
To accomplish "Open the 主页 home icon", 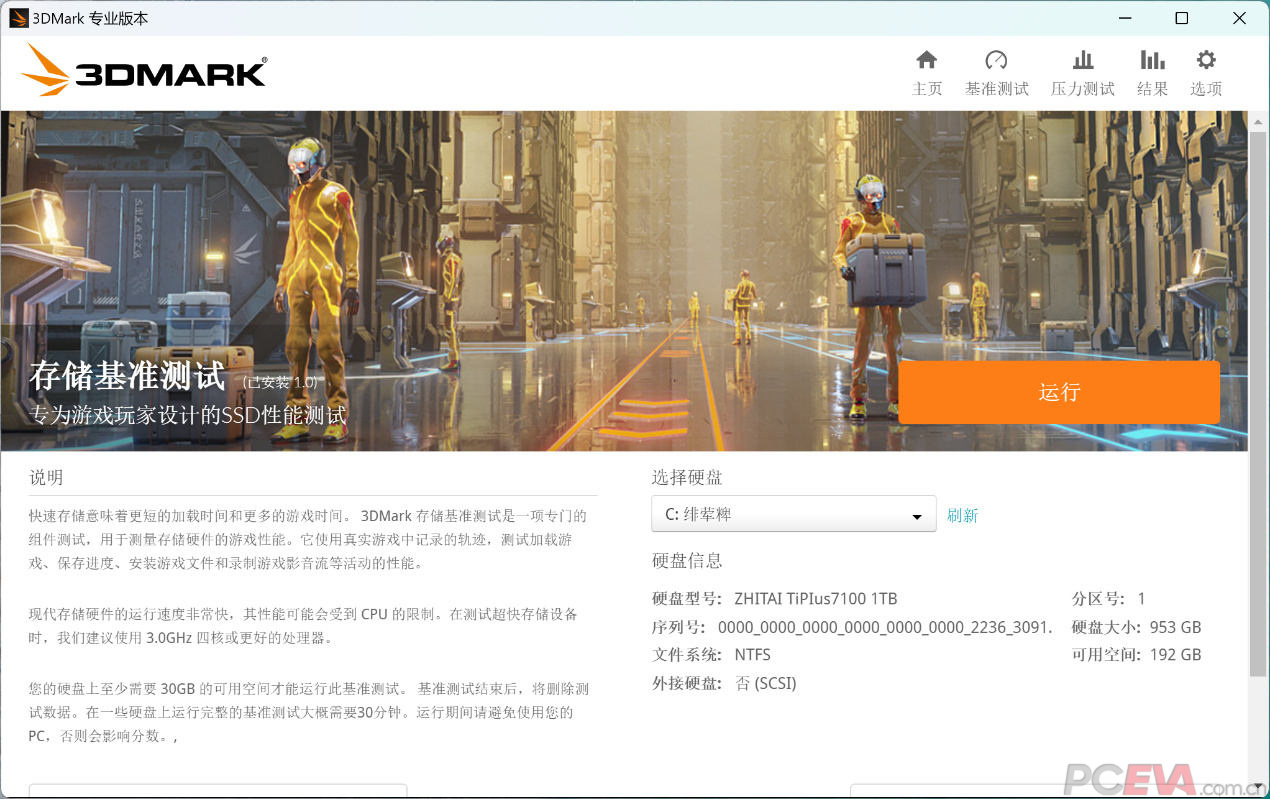I will (927, 60).
